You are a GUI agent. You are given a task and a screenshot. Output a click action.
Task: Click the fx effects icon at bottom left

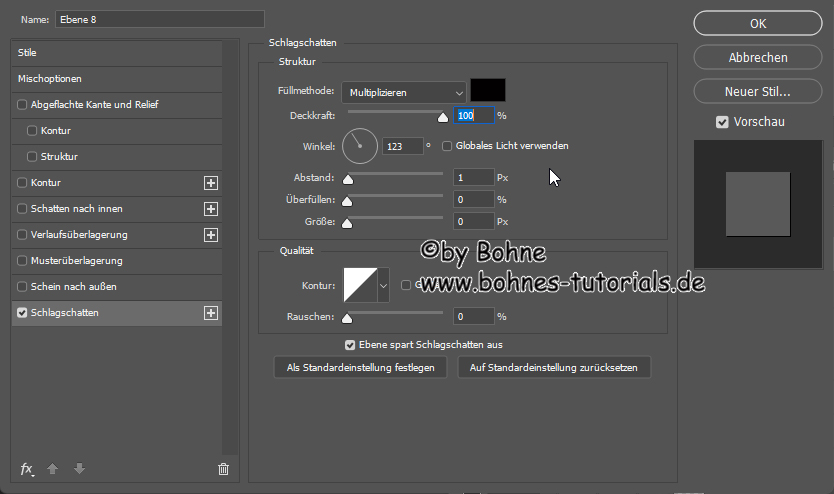point(27,468)
